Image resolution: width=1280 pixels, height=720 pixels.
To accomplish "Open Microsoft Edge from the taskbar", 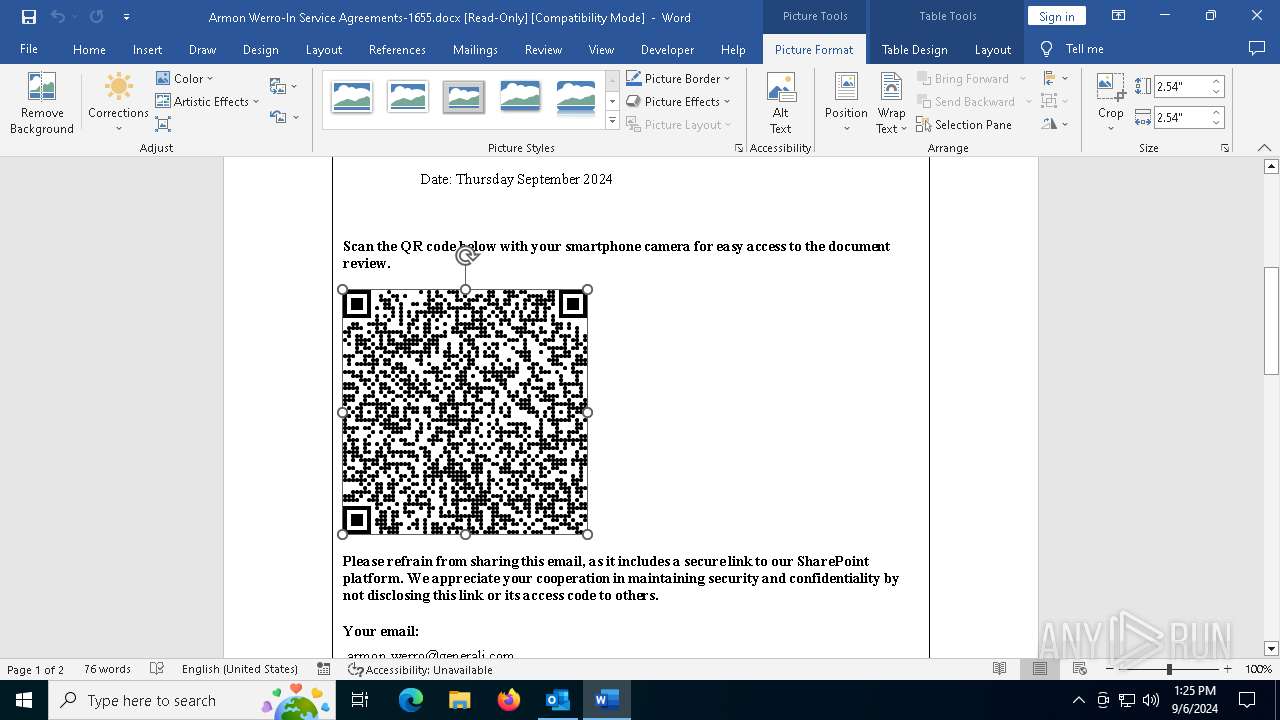I will tap(411, 700).
